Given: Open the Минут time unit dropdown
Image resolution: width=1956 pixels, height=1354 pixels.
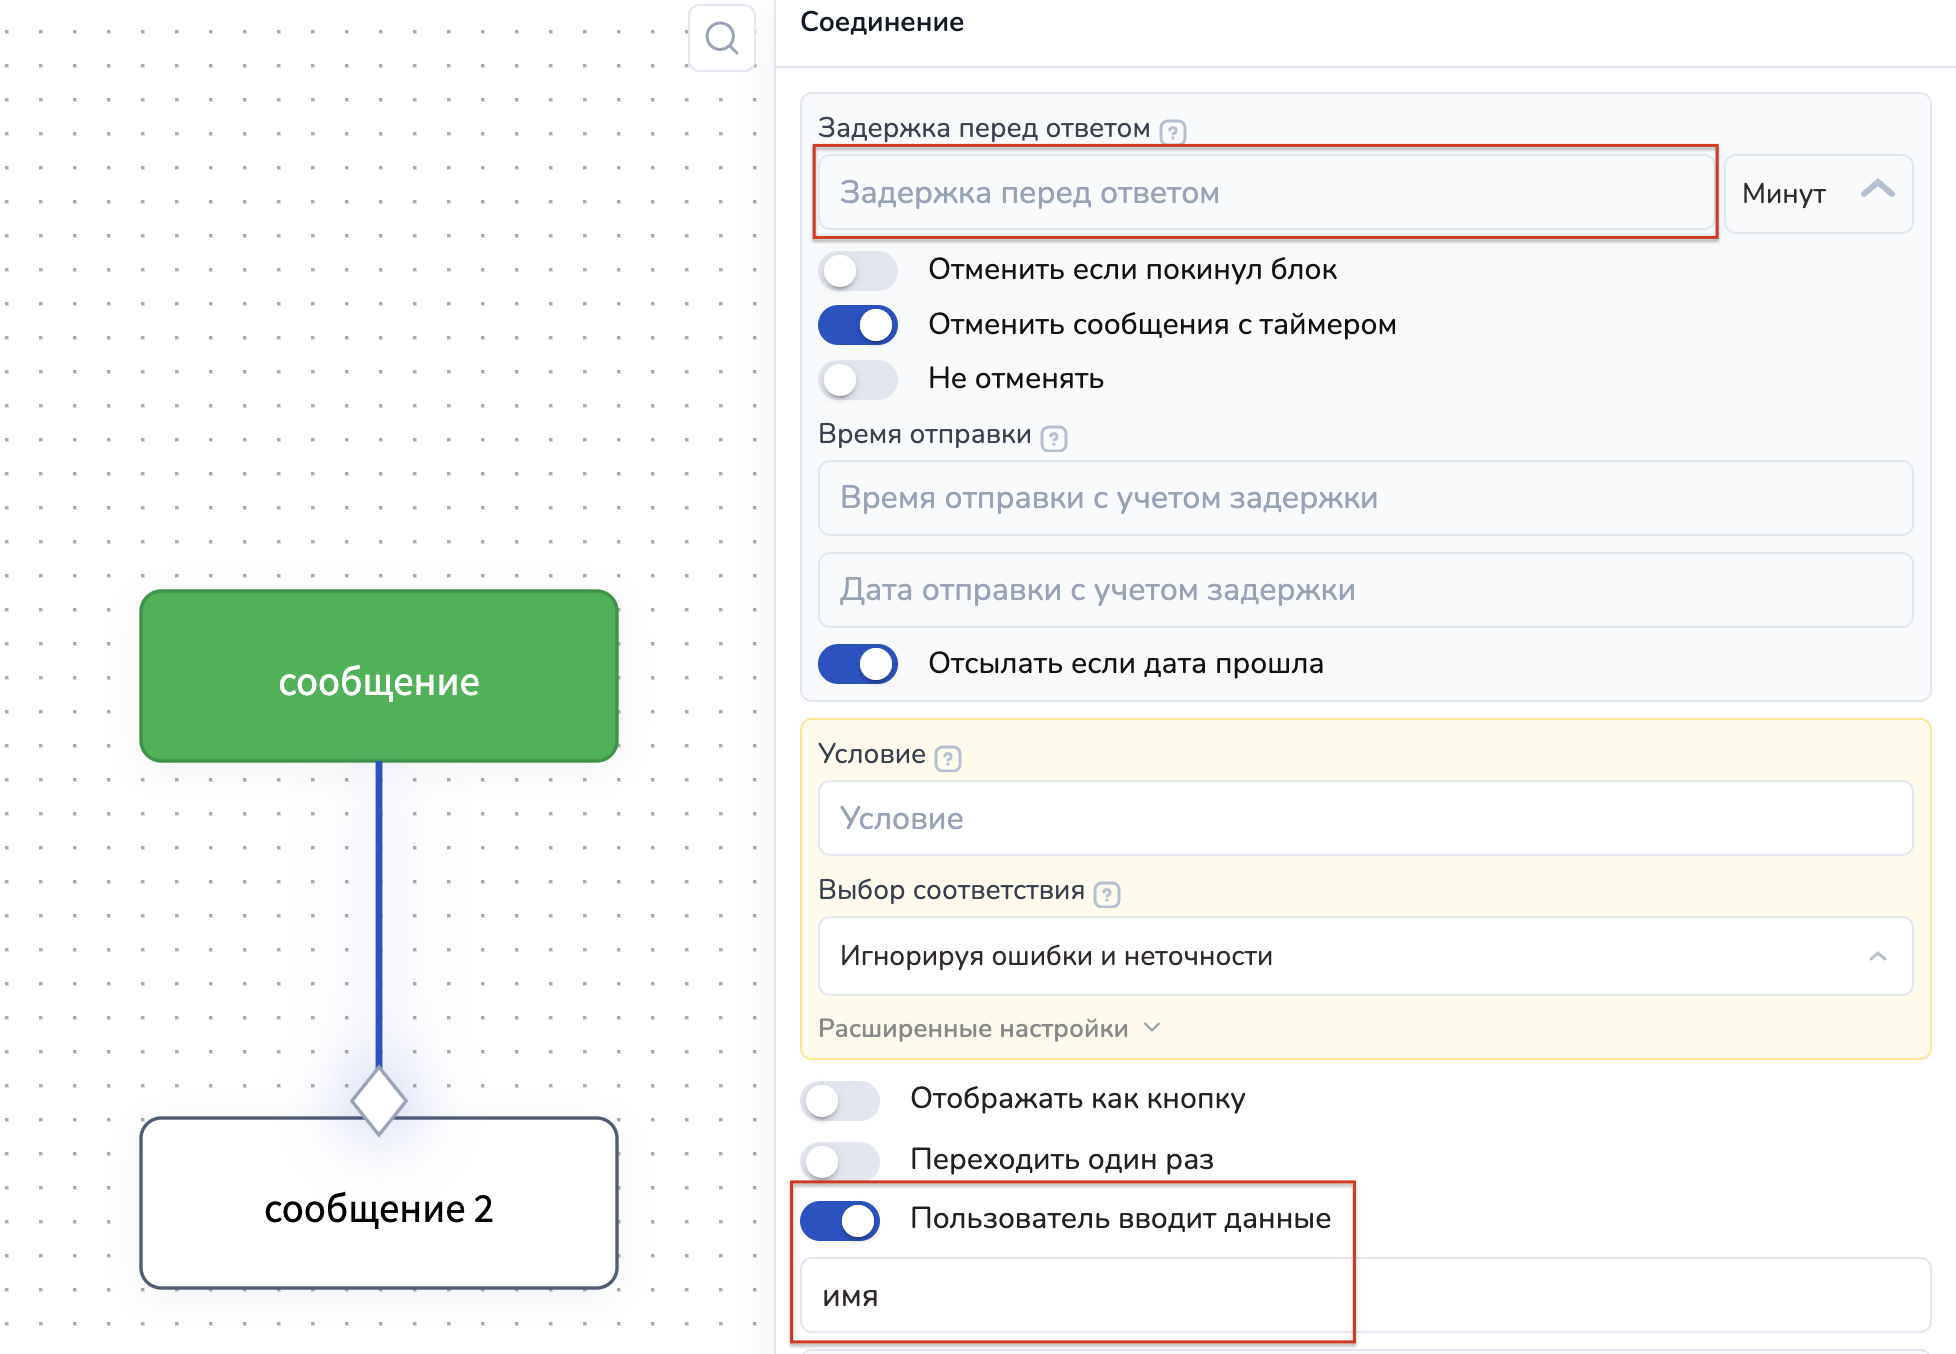Looking at the screenshot, I should pos(1817,193).
